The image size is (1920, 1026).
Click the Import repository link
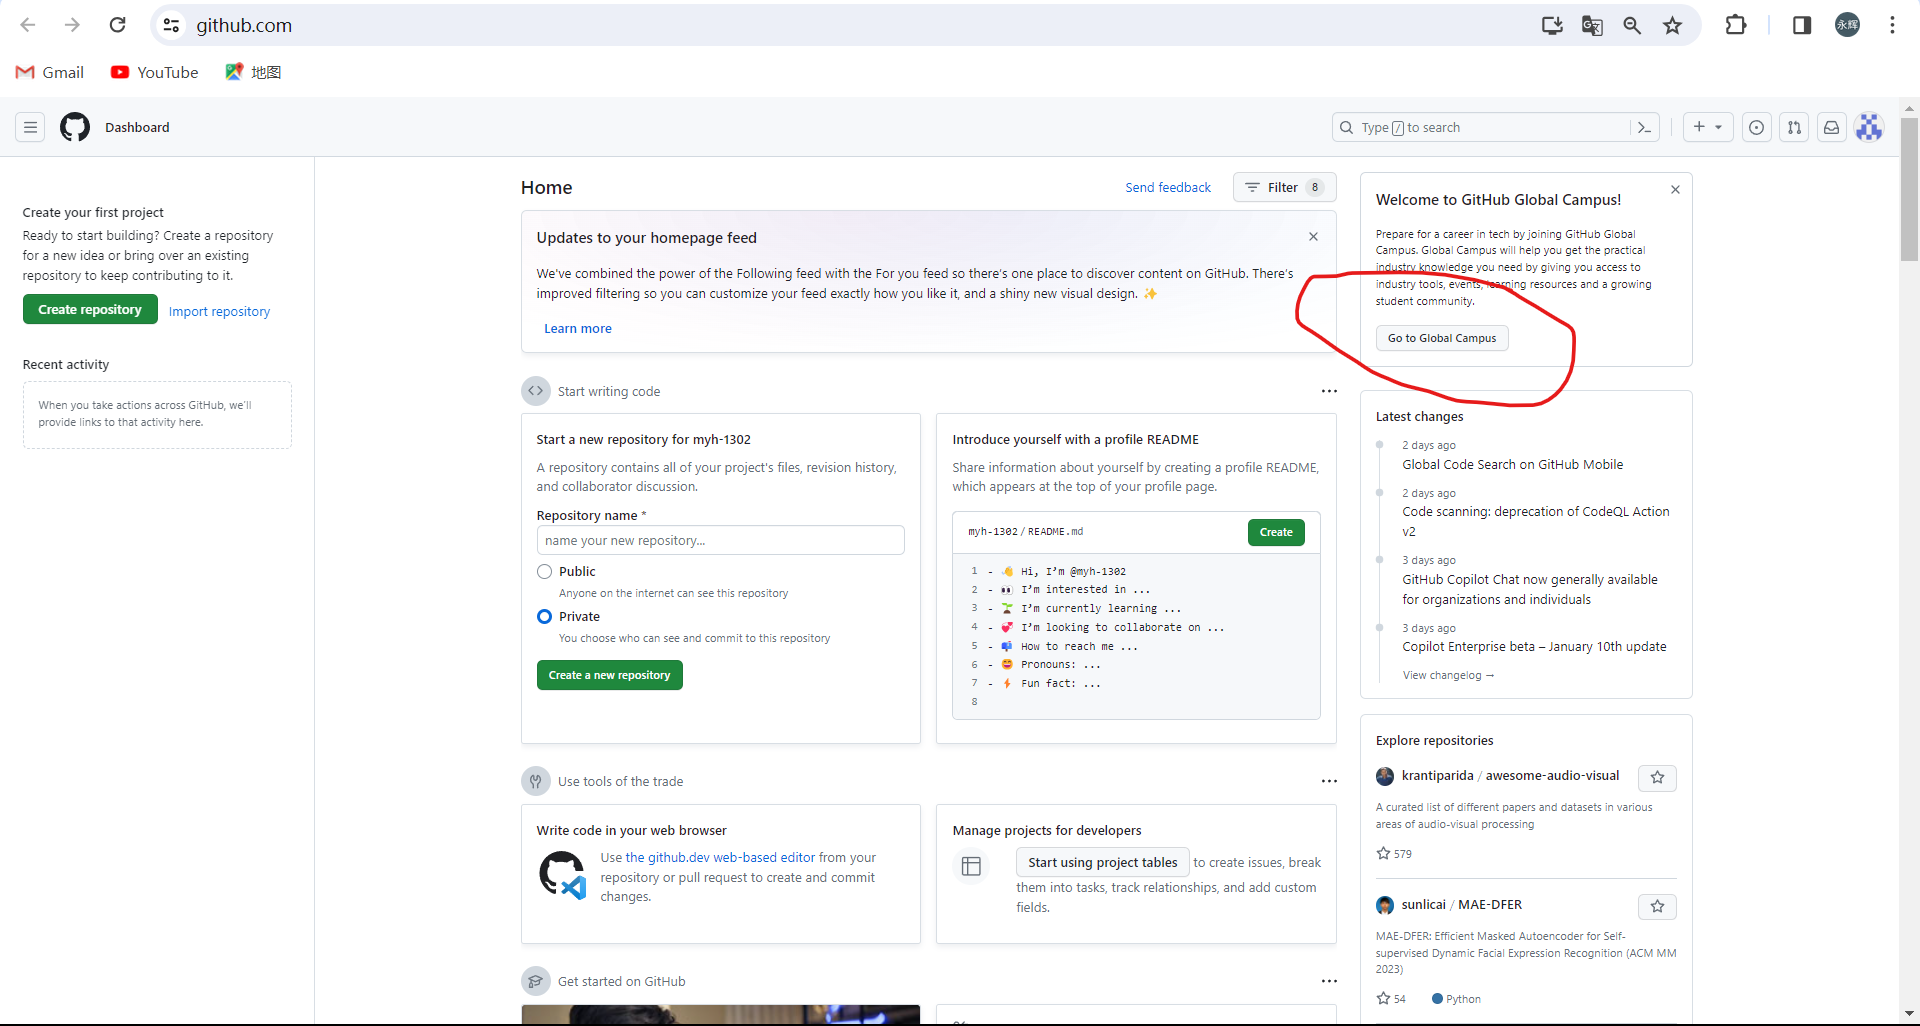pos(219,311)
